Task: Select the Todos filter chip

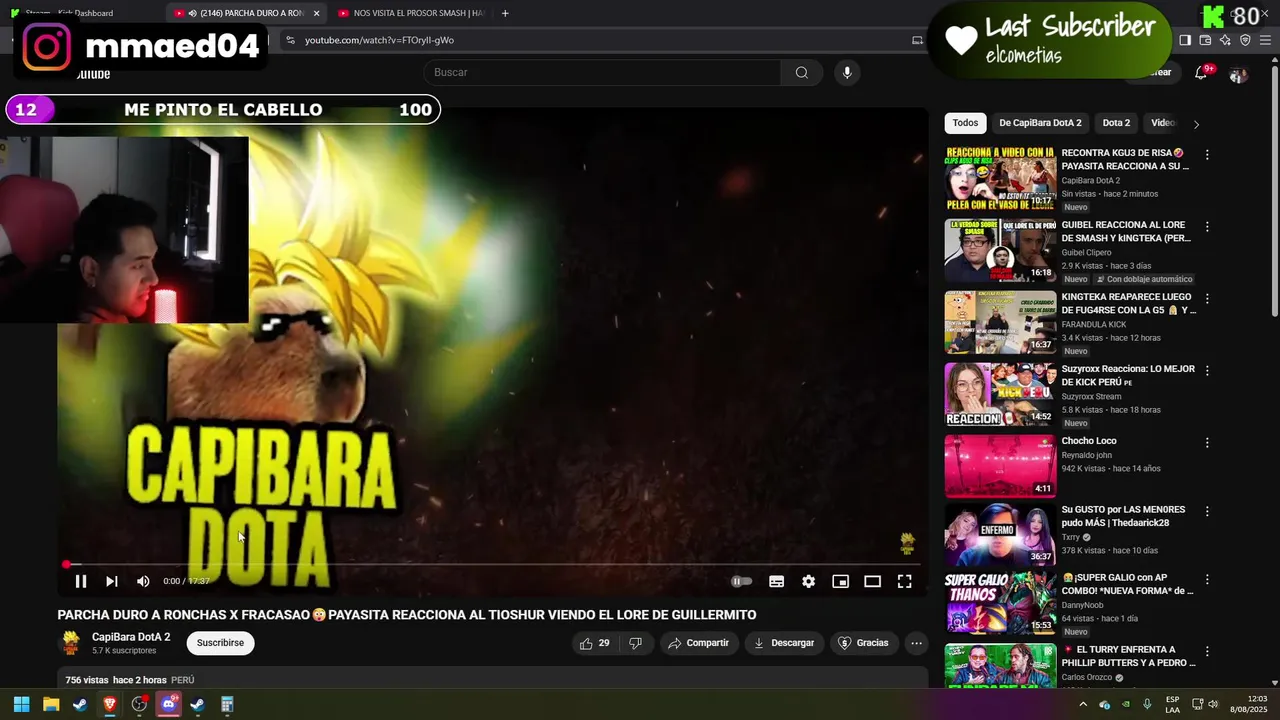Action: pos(965,123)
